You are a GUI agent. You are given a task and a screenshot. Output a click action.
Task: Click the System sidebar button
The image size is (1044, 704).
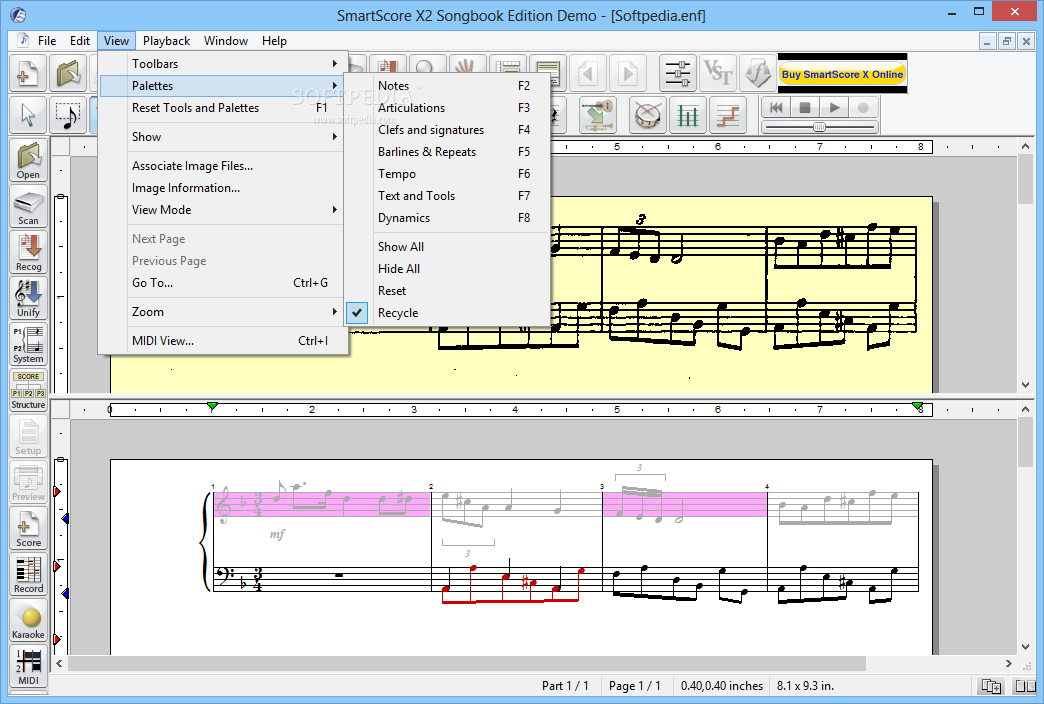(28, 344)
